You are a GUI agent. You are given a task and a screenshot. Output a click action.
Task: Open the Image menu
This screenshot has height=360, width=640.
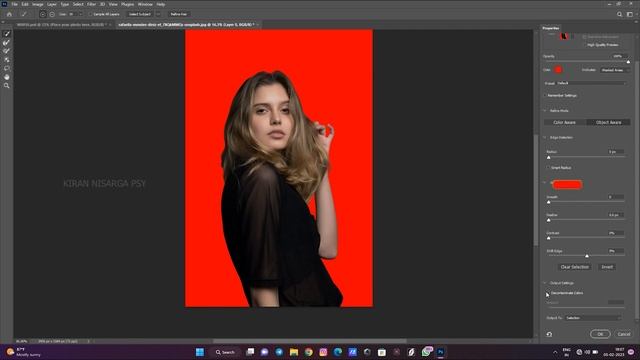tap(38, 4)
